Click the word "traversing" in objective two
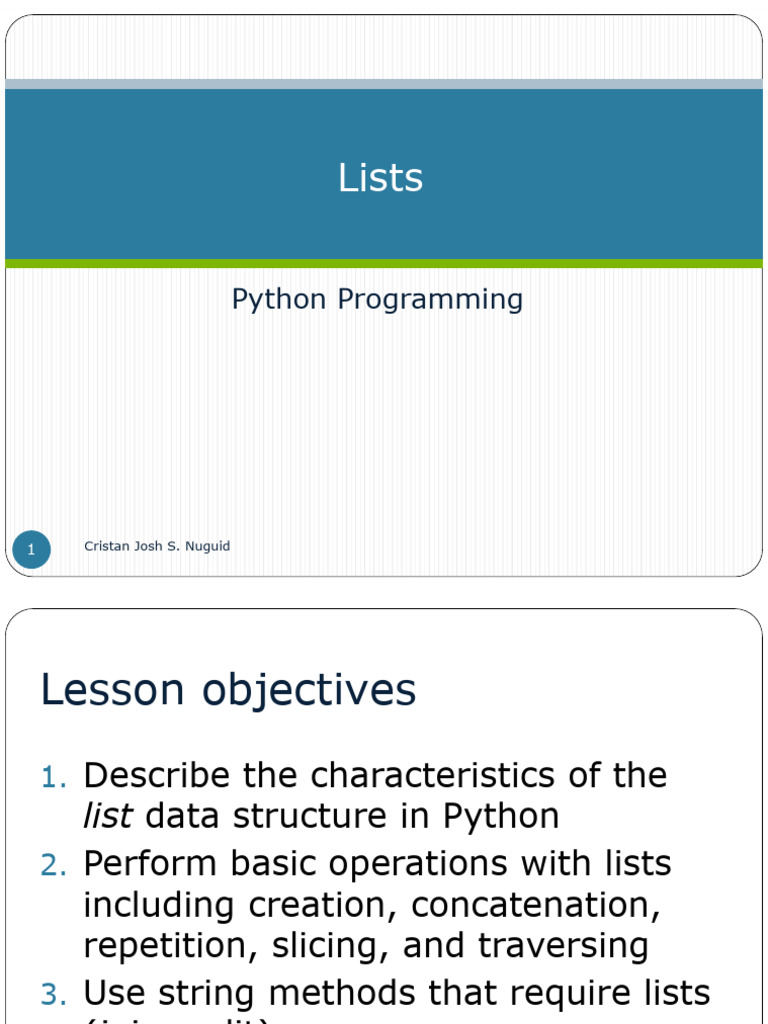 click(x=563, y=947)
